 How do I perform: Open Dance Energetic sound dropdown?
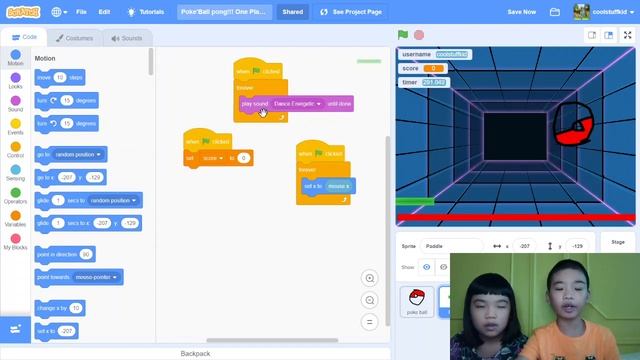coord(297,104)
